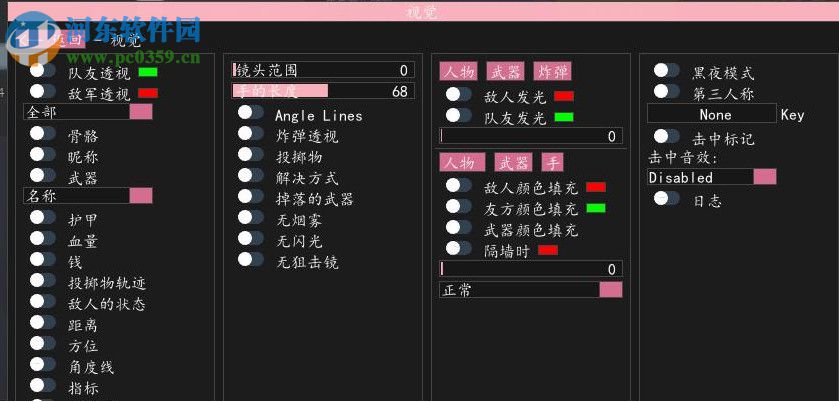This screenshot has width=839, height=402.
Task: Toggle the 投掷物轨迹 switch
Action: pos(43,280)
